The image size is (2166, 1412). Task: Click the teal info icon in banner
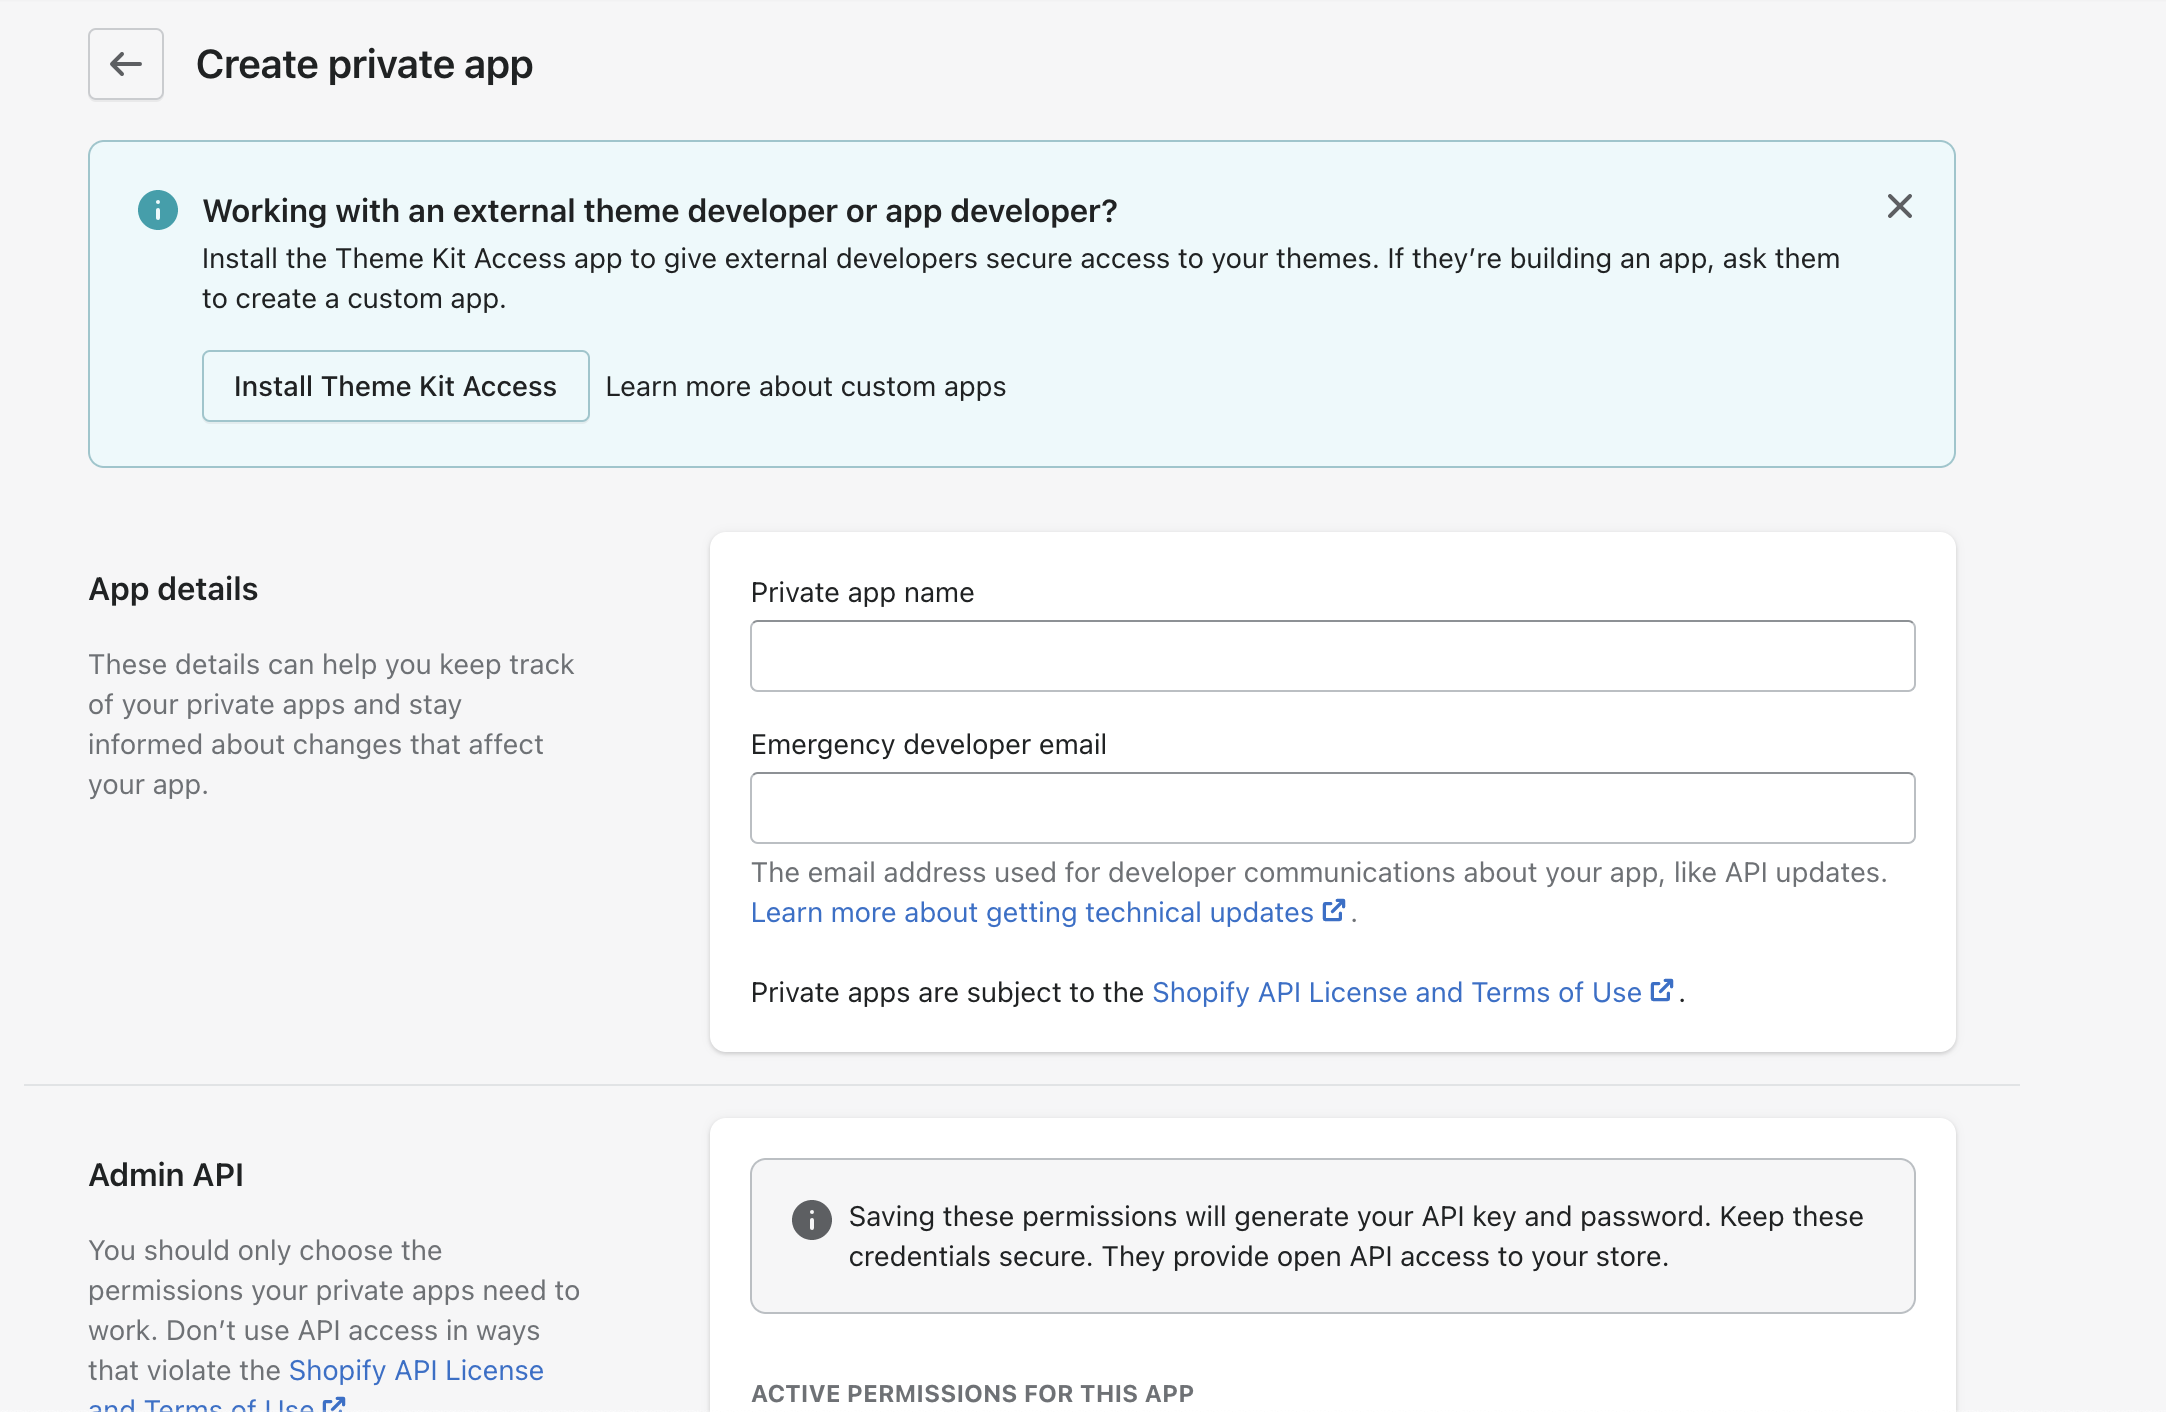click(158, 210)
